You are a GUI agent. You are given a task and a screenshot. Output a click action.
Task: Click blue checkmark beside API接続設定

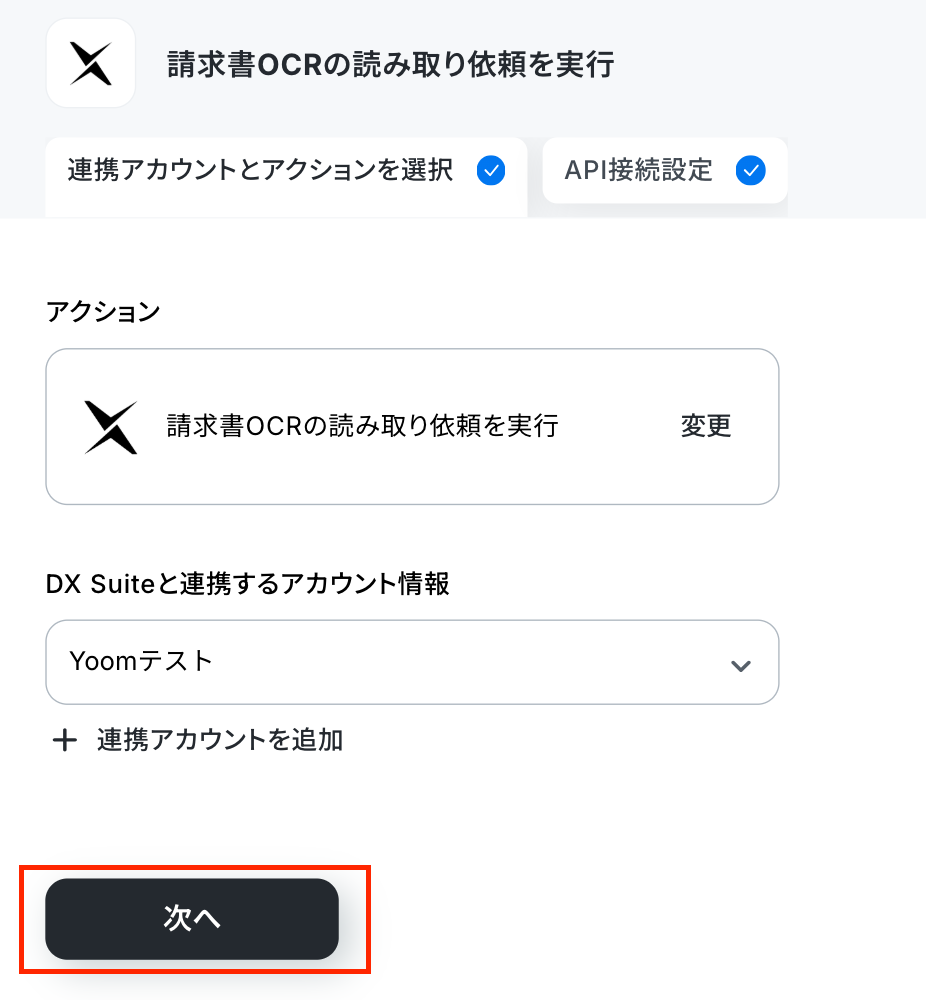[x=751, y=170]
